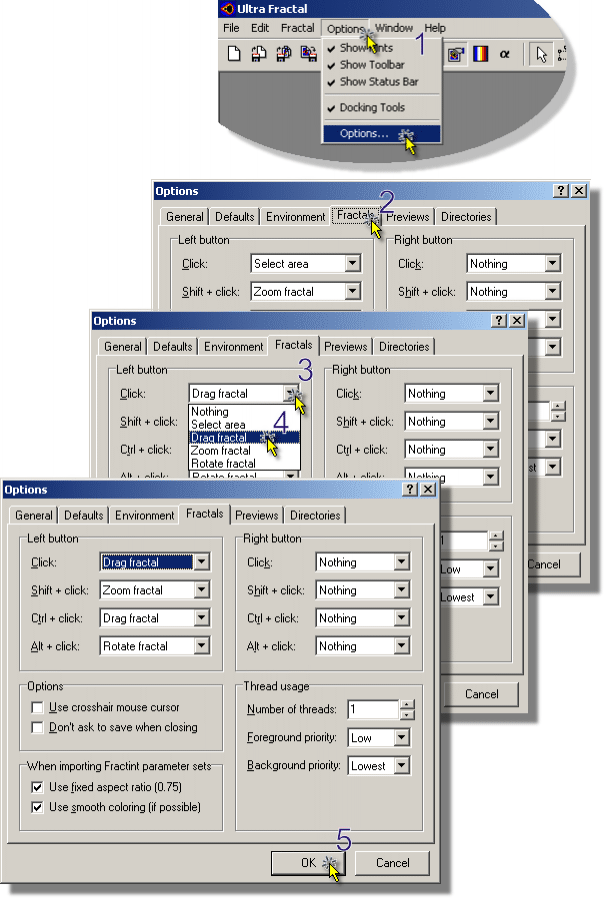The width and height of the screenshot is (604, 898).
Task: Switch to General tab in front dialog
Action: click(x=34, y=515)
